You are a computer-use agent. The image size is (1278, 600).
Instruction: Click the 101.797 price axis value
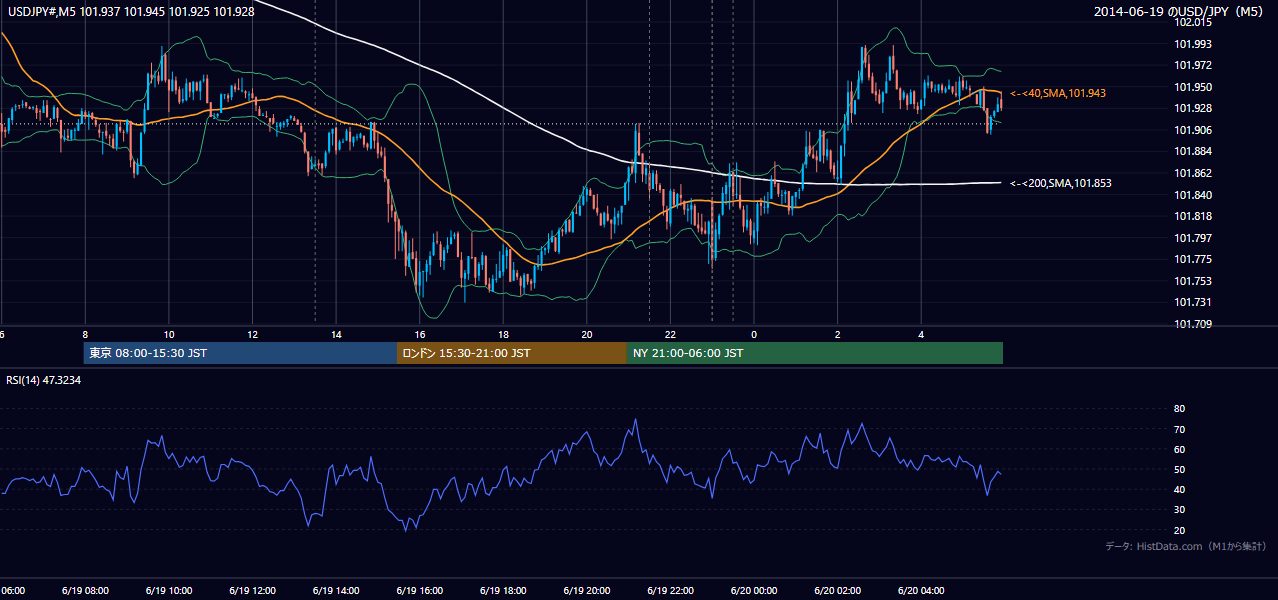click(1192, 238)
